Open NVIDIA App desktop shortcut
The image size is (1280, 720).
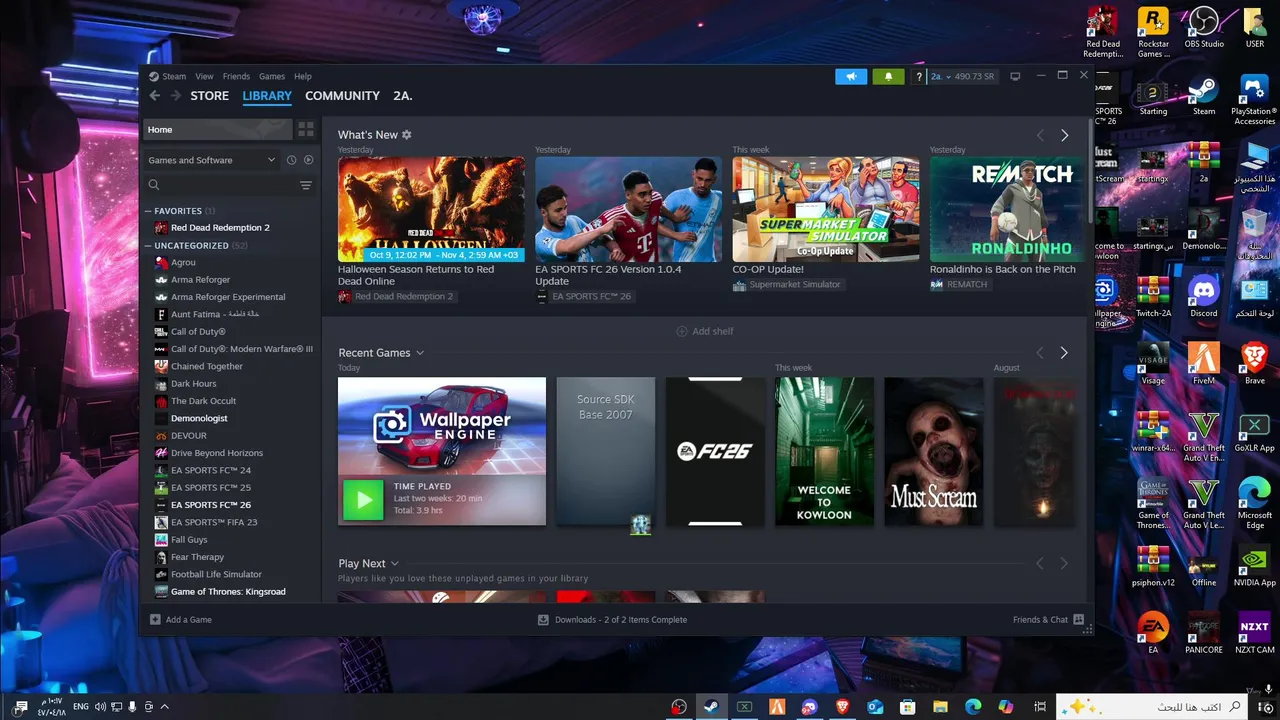tap(1254, 567)
